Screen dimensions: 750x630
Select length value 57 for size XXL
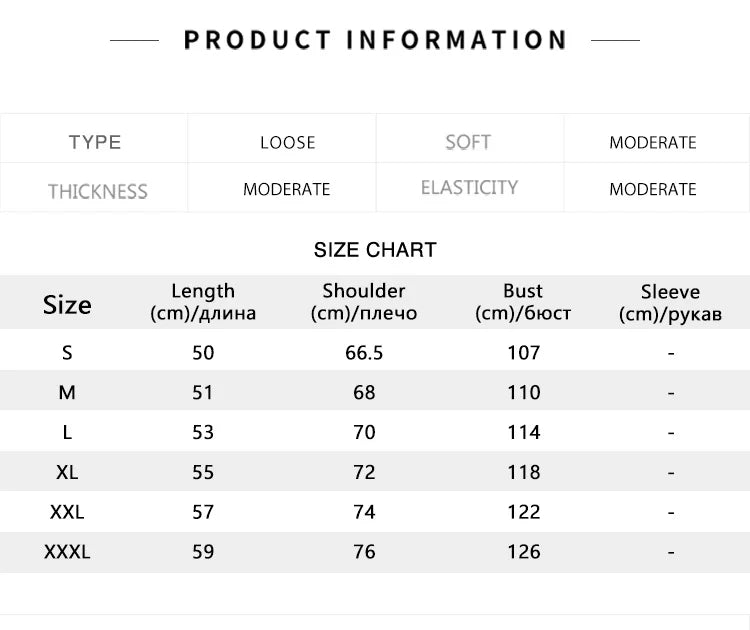203,512
